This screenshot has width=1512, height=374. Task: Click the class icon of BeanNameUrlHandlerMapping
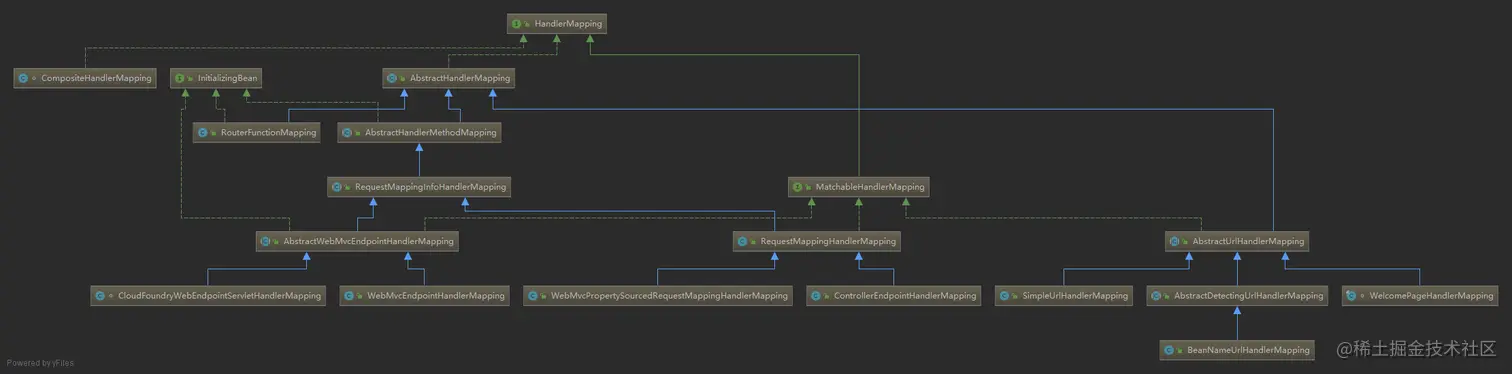pos(1169,350)
